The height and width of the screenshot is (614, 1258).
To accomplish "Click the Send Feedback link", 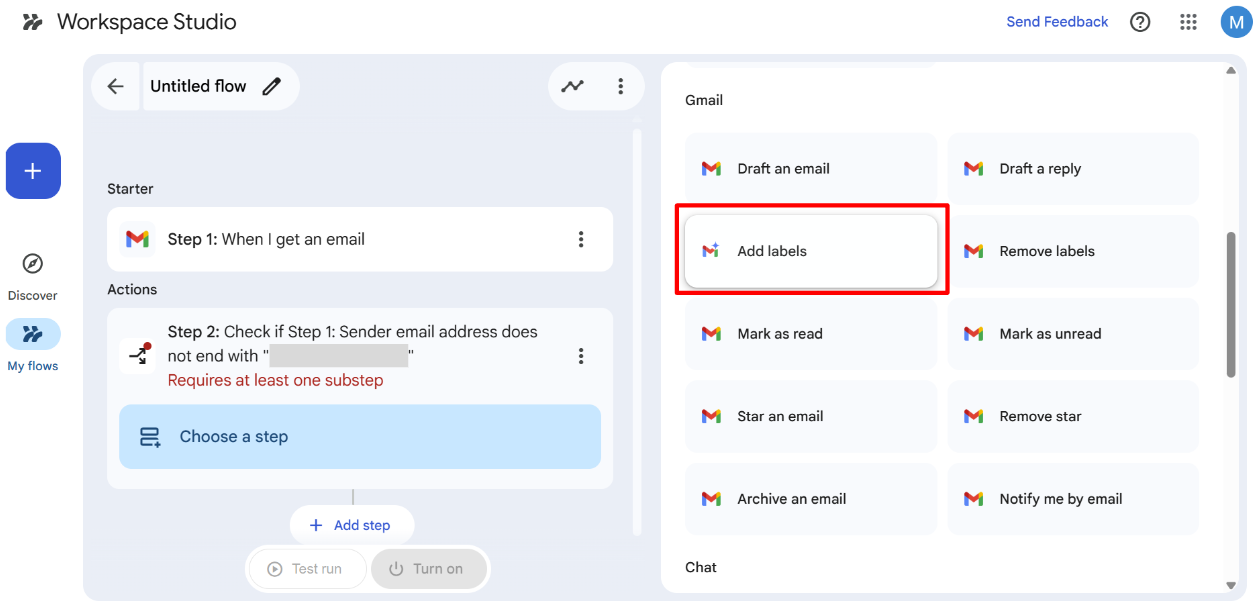I will (1057, 22).
